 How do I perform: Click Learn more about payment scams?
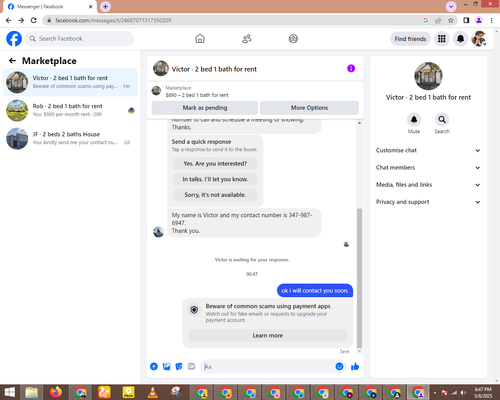pyautogui.click(x=268, y=336)
